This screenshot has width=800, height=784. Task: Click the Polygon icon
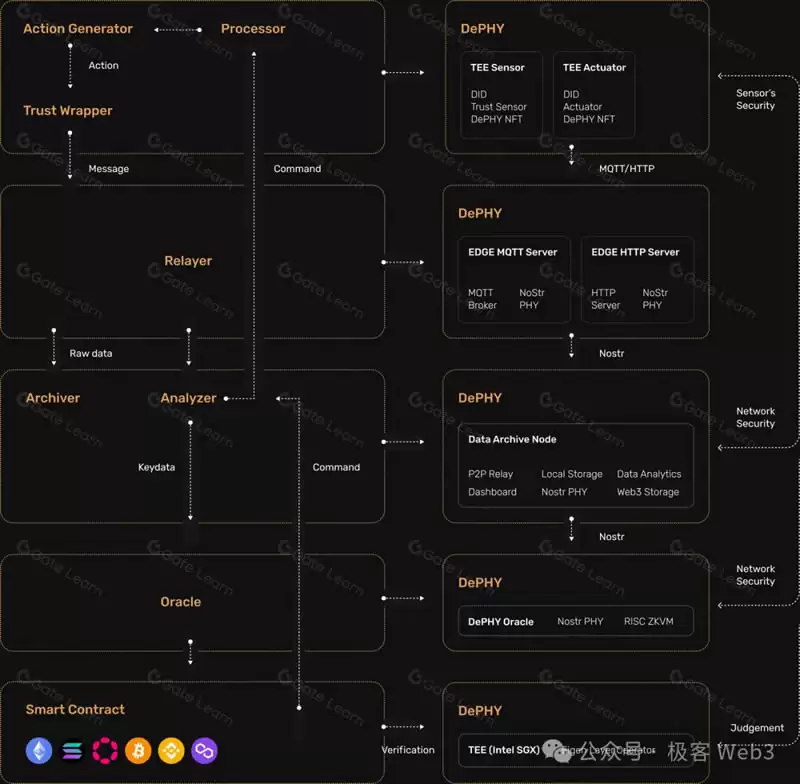204,750
